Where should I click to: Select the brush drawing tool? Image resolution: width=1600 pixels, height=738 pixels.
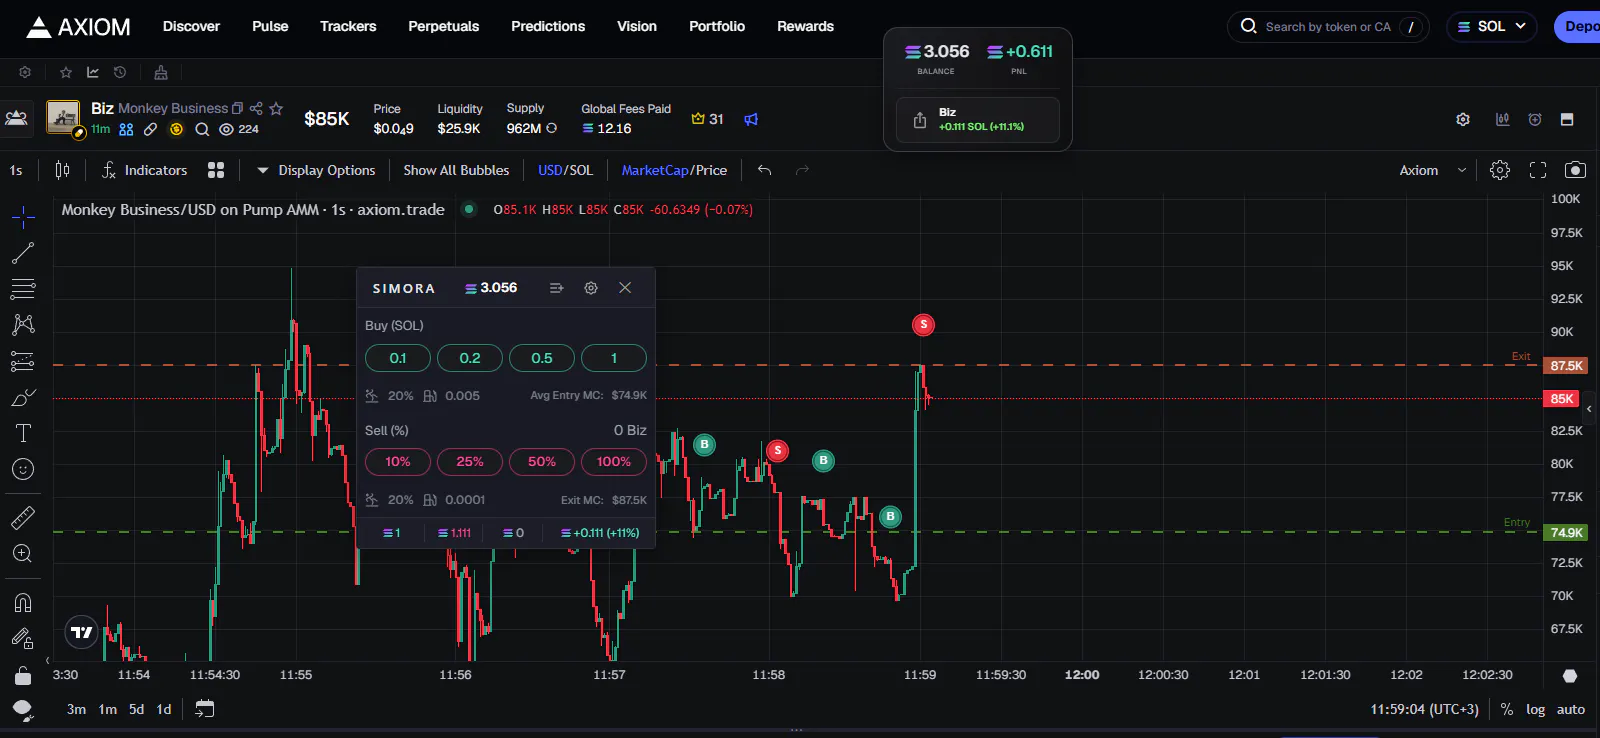23,397
